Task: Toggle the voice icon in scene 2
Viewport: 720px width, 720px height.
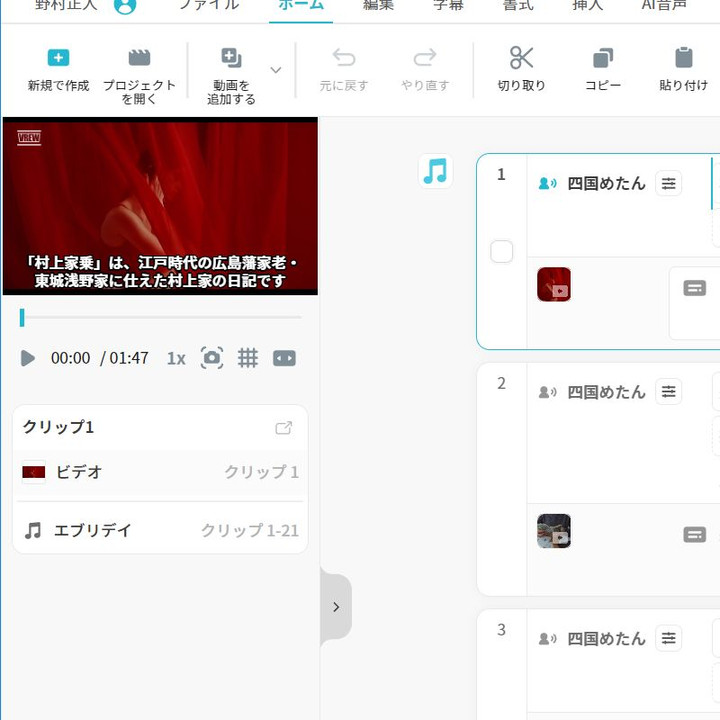Action: coord(547,392)
